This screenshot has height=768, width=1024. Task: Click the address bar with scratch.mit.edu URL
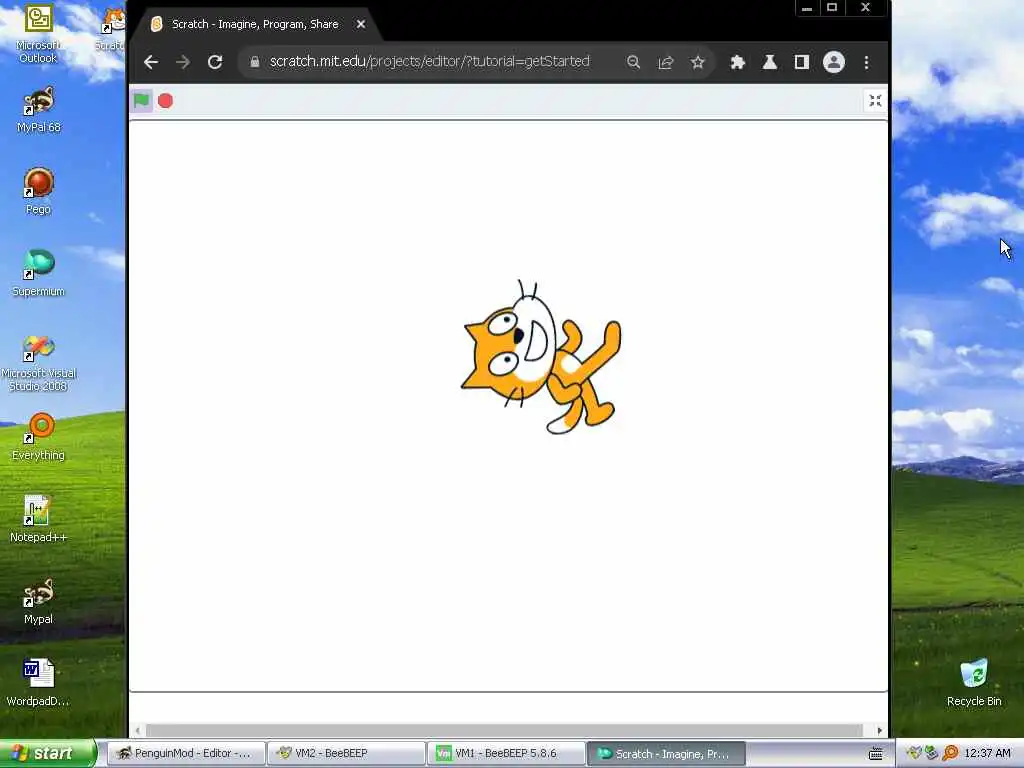[x=429, y=61]
